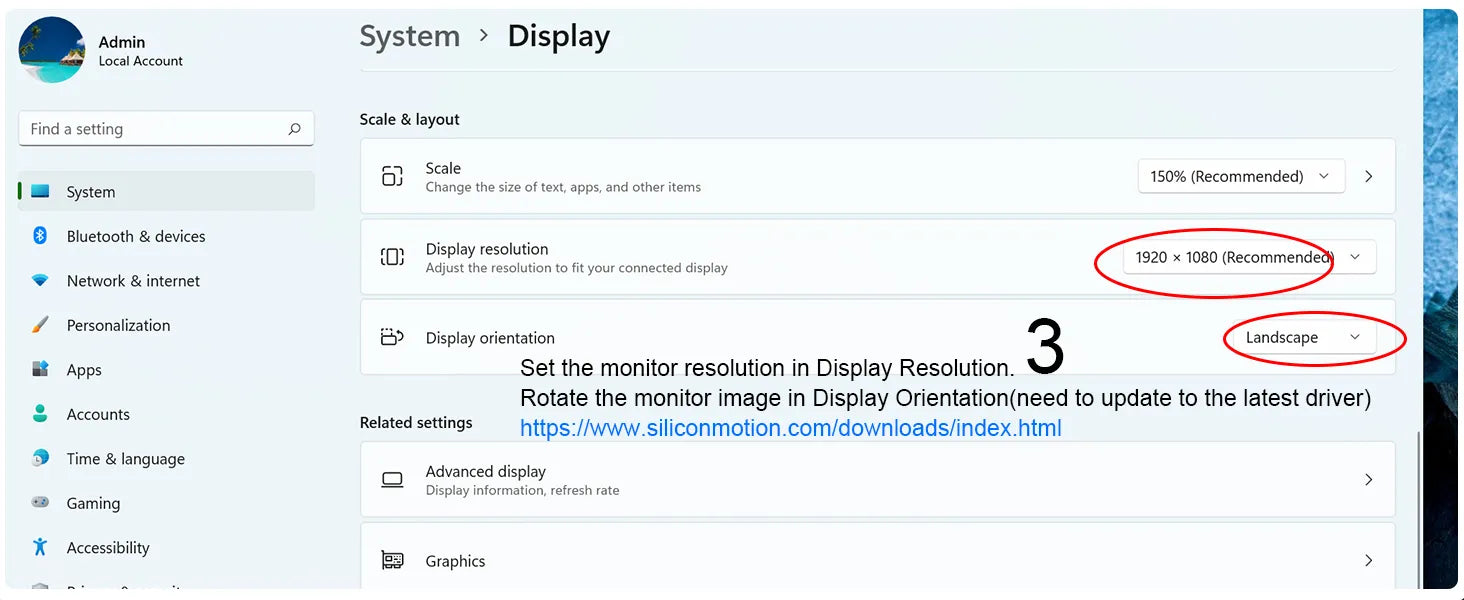1464x600 pixels.
Task: Click the search magnifier icon
Action: tap(294, 129)
